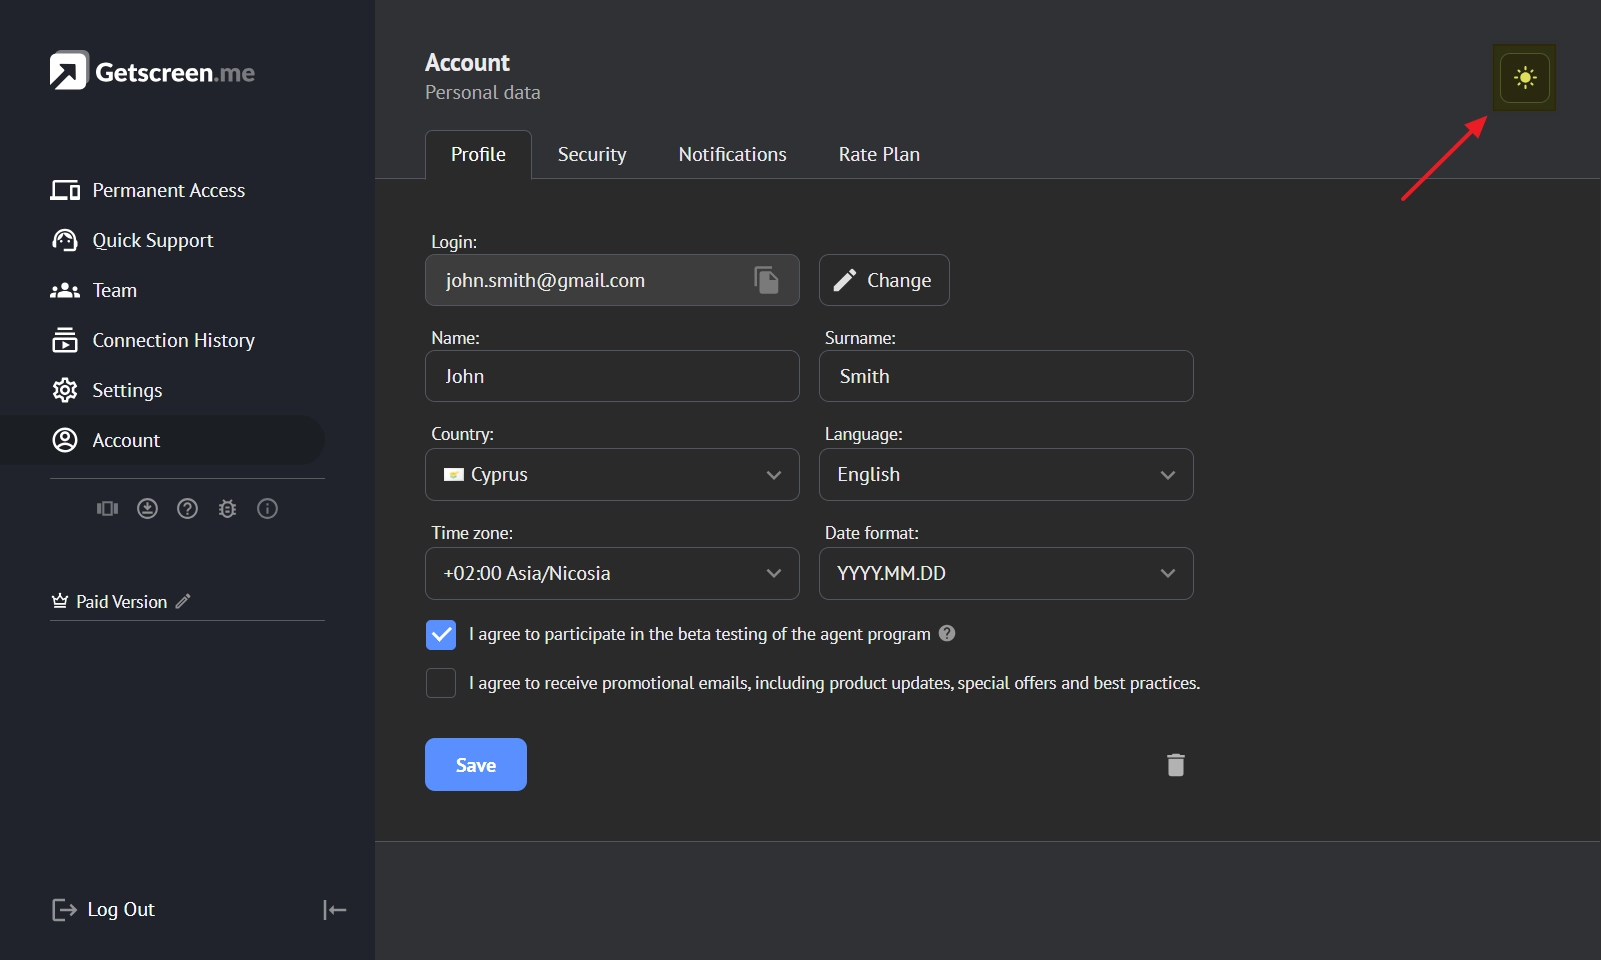Expand the Country dropdown showing Cyprus
The height and width of the screenshot is (960, 1601).
(612, 475)
